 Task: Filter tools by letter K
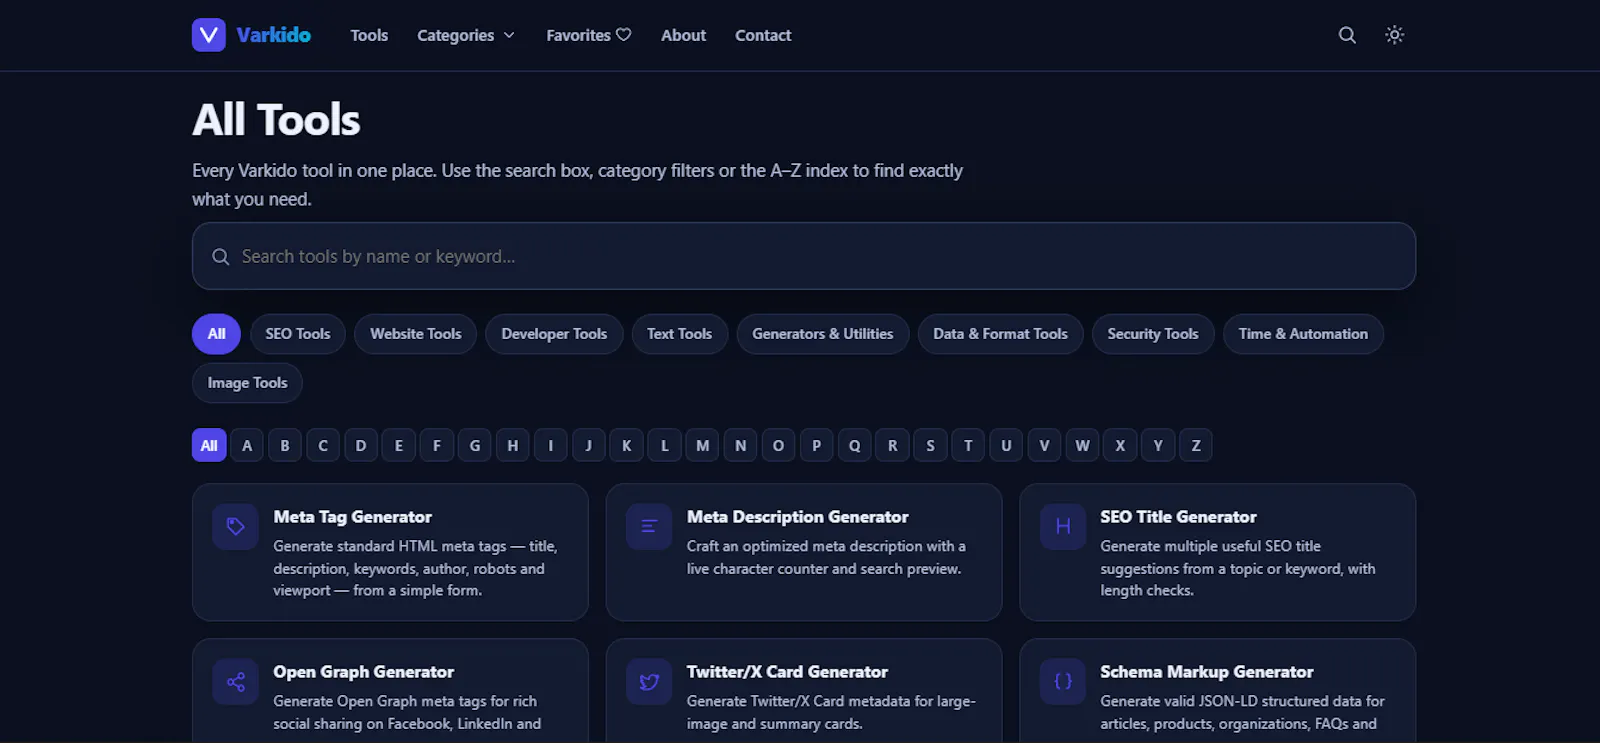[x=627, y=445]
